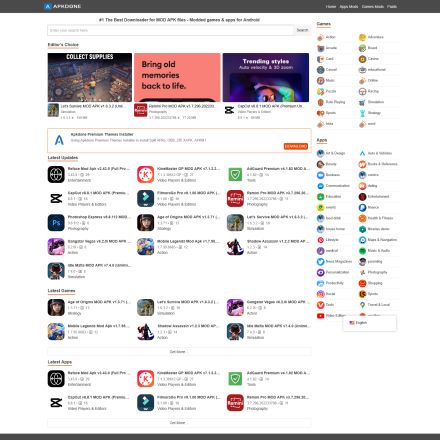Click the AdGuard Premium shield icon
This screenshot has width=440, height=440.
[235, 174]
